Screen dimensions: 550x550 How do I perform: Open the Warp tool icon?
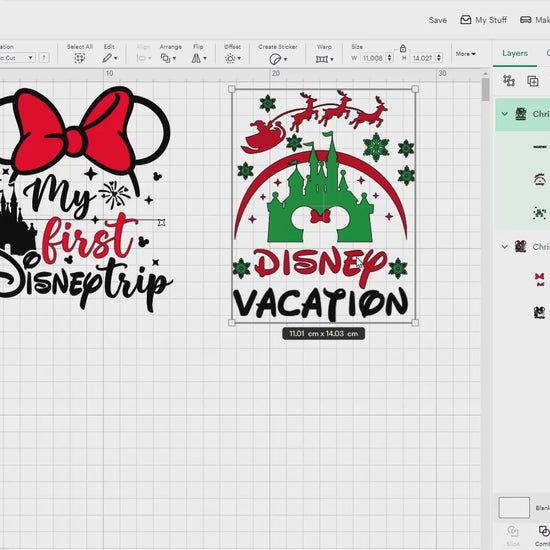tap(322, 59)
